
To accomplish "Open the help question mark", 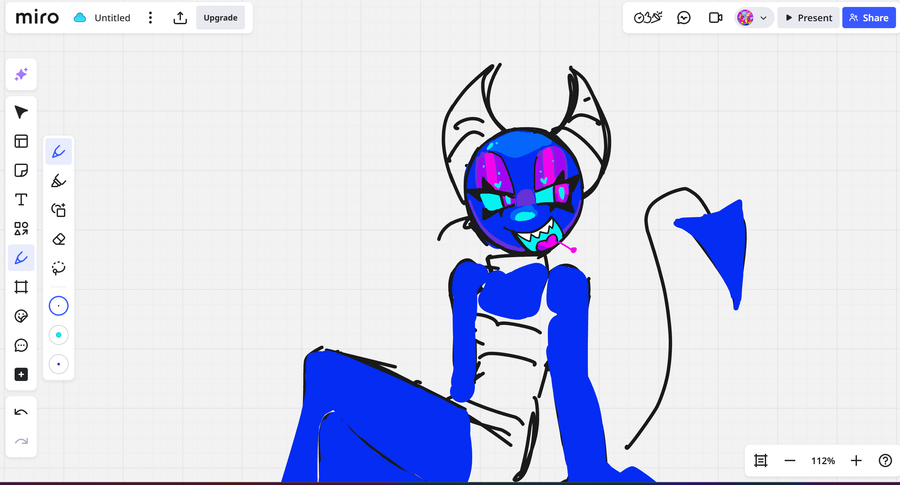I will (x=885, y=460).
